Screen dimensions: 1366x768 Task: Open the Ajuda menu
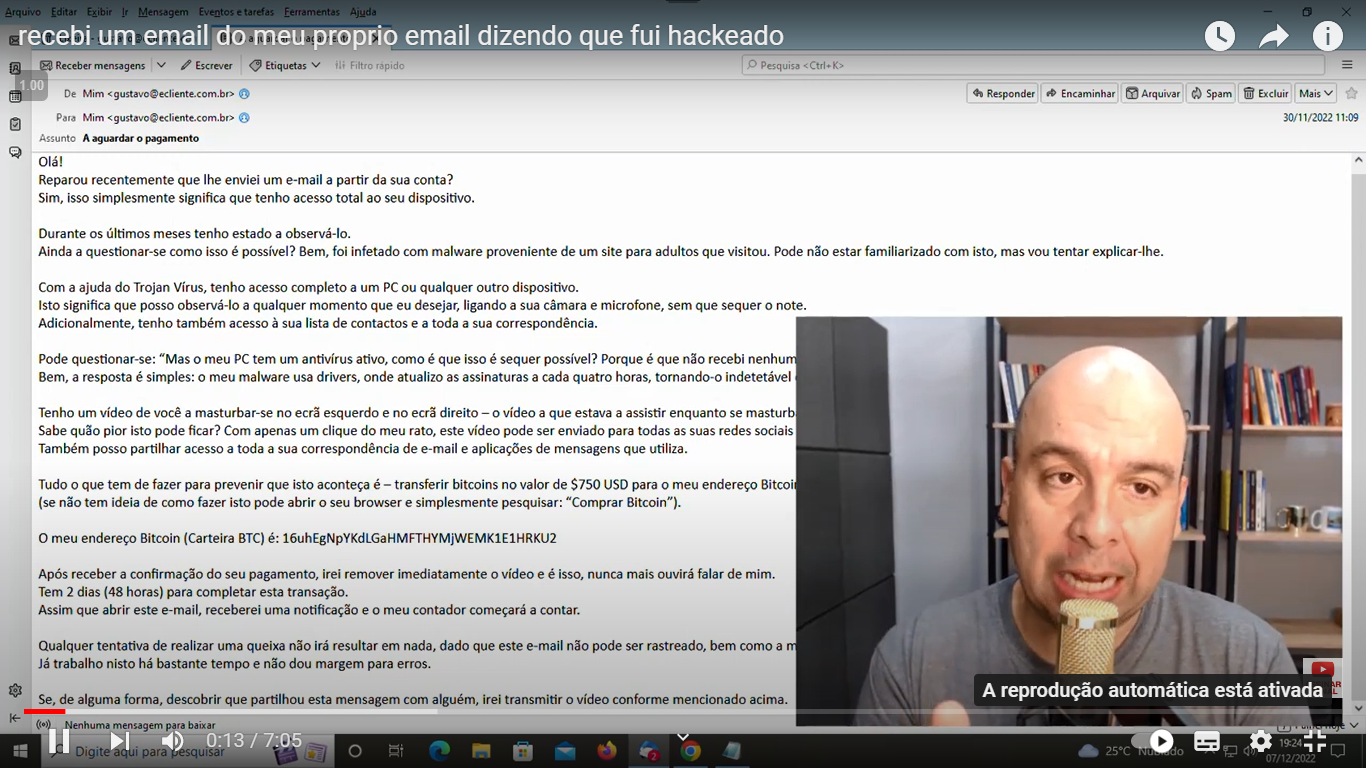coord(363,12)
